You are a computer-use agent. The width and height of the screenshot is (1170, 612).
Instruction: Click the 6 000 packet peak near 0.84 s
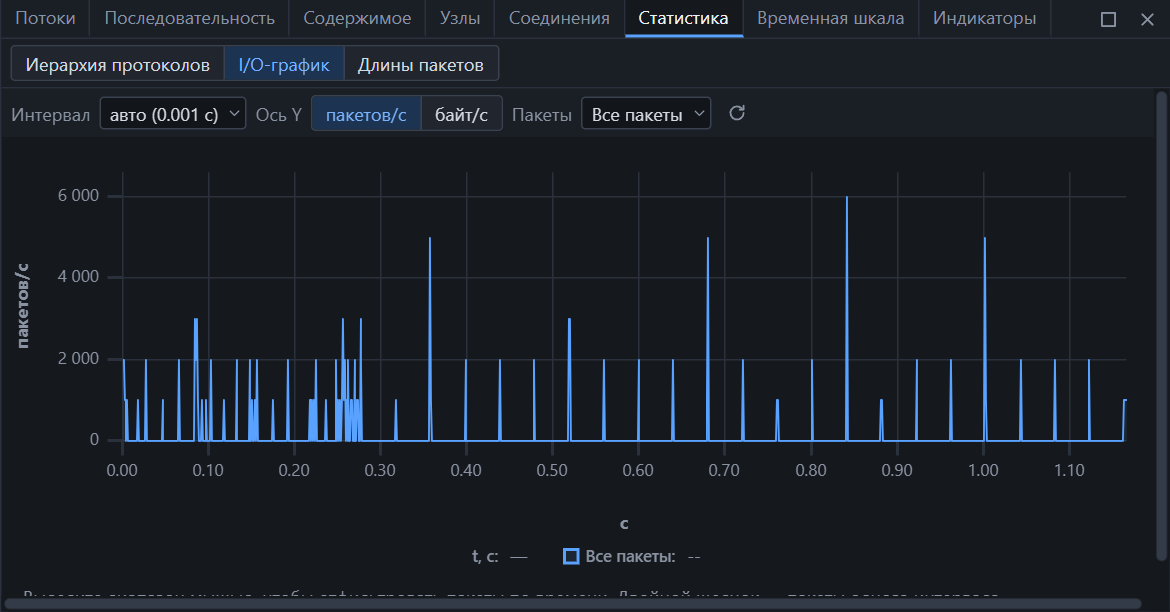[x=847, y=197]
